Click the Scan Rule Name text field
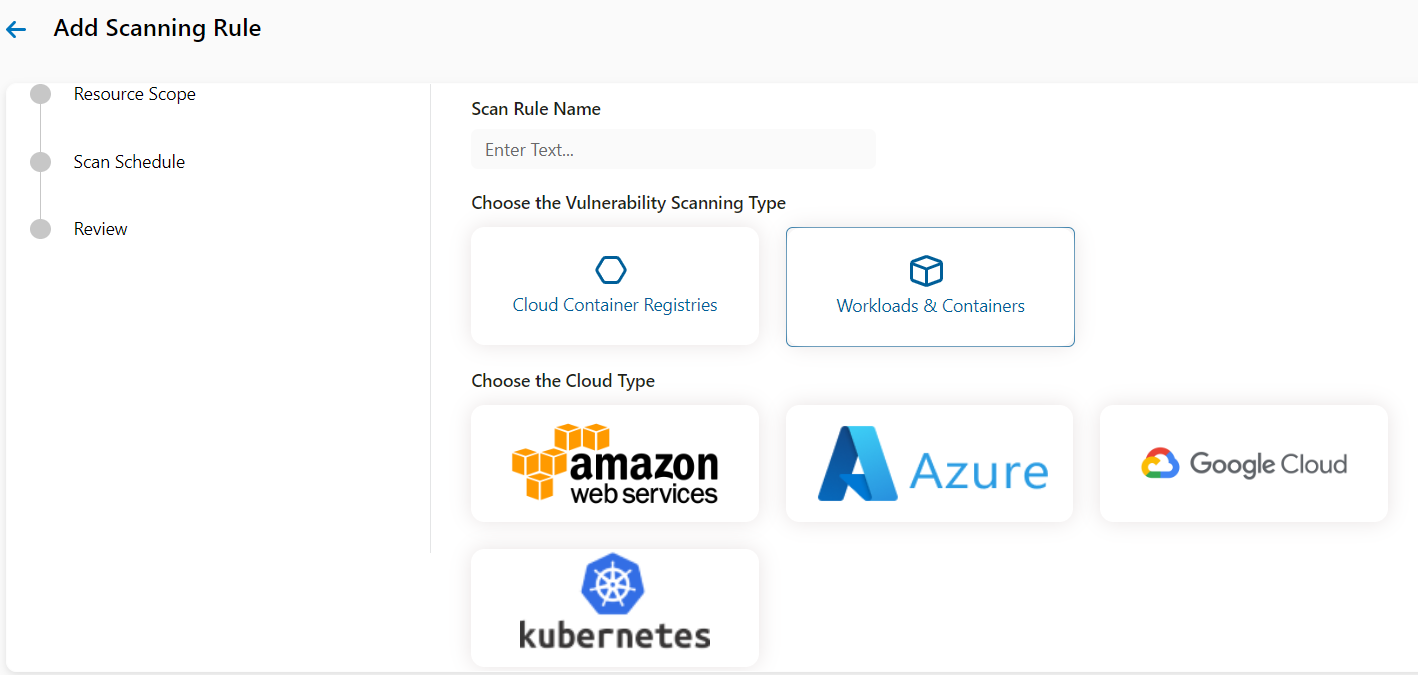The height and width of the screenshot is (675, 1418). (x=673, y=148)
